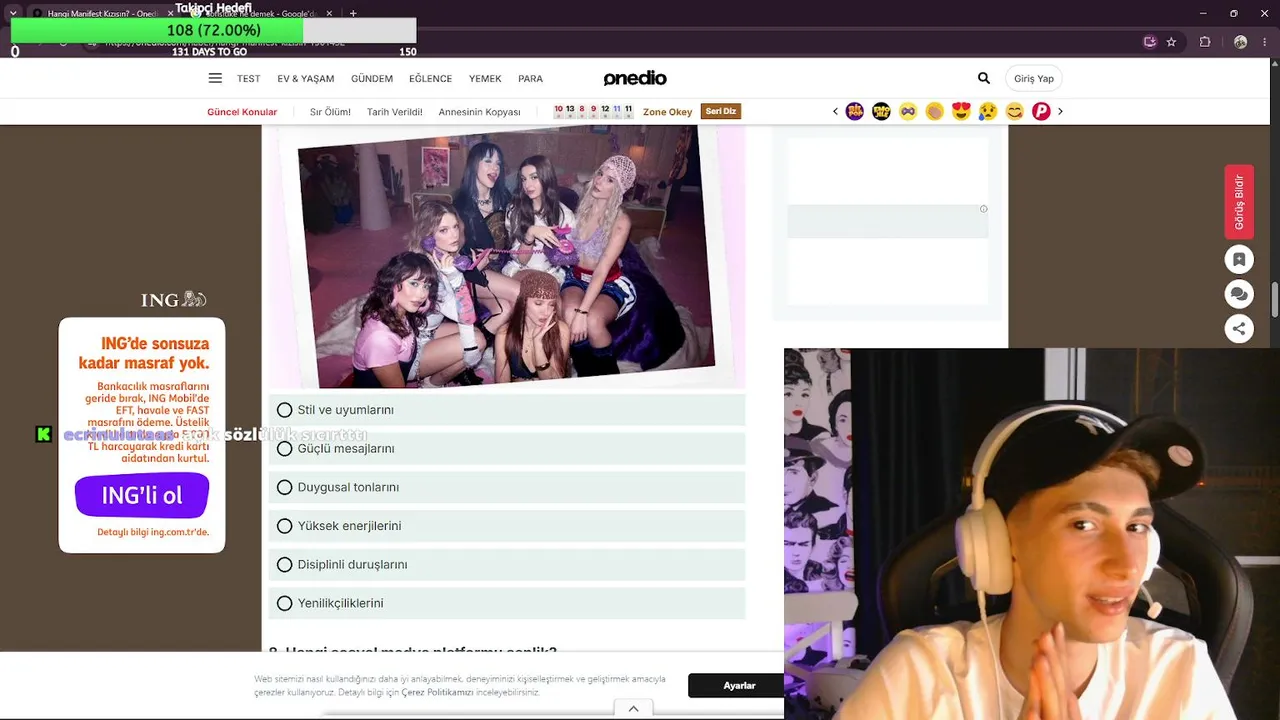
Task: Click the "ING'li ol" purple button
Action: [142, 496]
